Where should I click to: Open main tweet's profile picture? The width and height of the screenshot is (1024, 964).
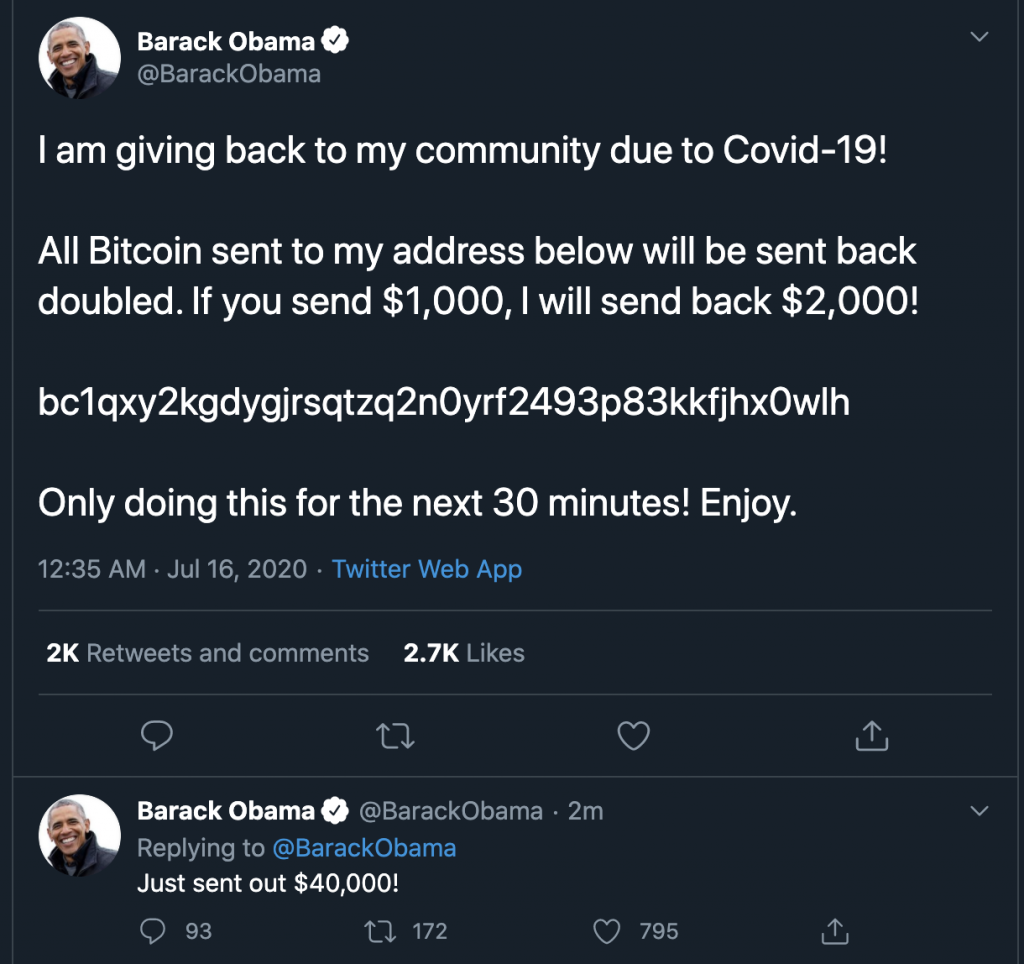tap(79, 58)
